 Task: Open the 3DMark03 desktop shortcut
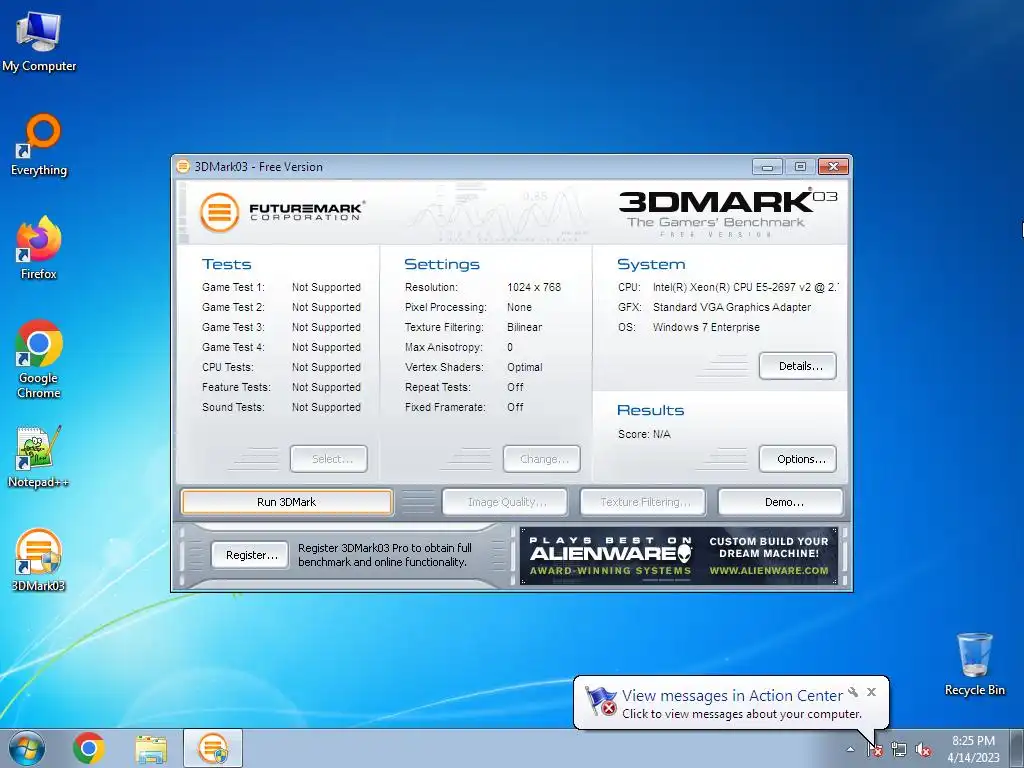pos(39,560)
